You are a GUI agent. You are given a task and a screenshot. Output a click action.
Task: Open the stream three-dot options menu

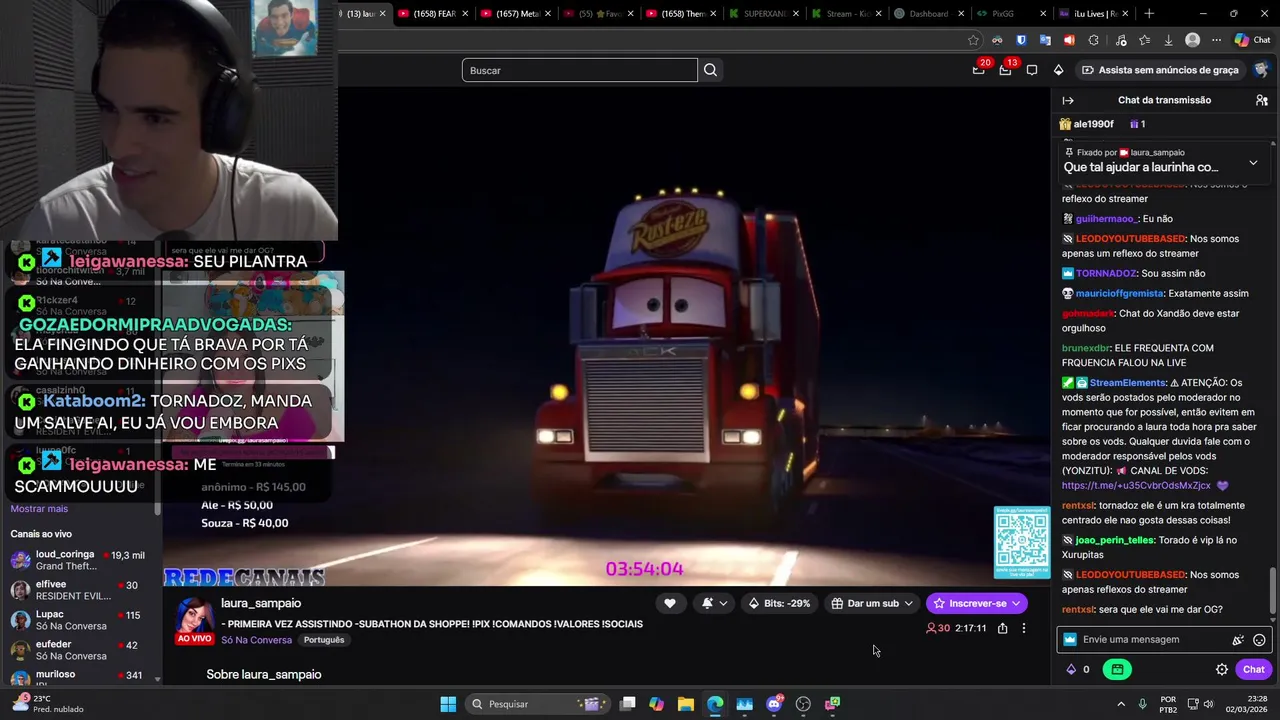point(1023,628)
